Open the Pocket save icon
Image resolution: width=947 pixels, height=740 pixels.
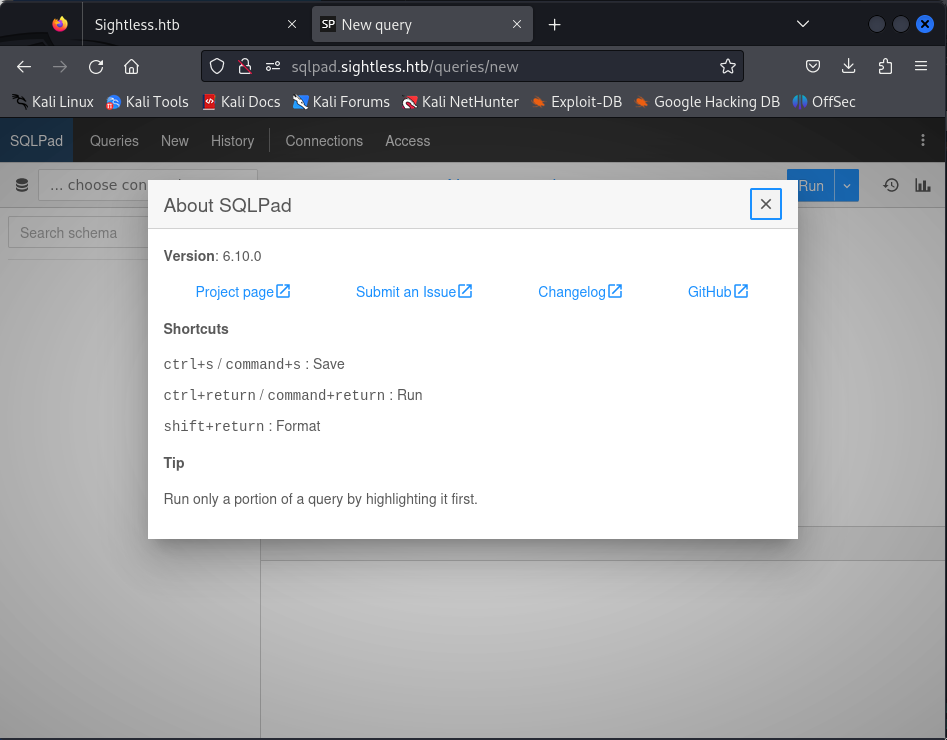click(x=813, y=66)
